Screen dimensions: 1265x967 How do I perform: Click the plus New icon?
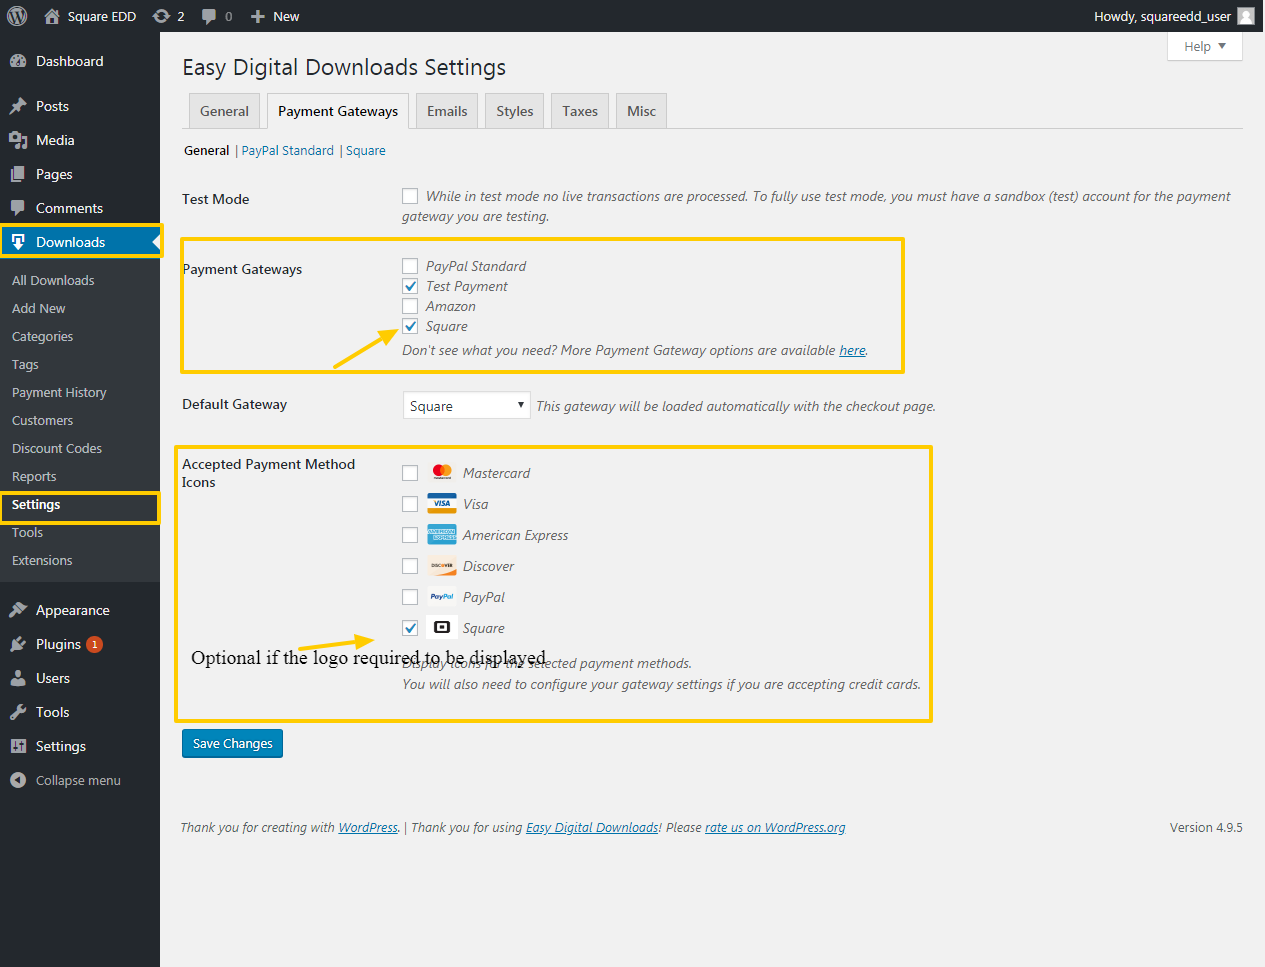258,16
